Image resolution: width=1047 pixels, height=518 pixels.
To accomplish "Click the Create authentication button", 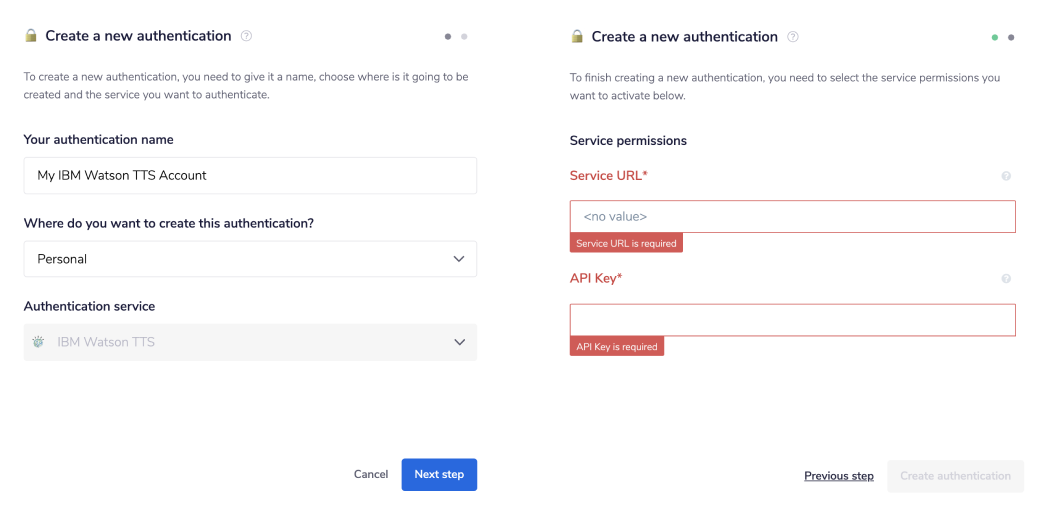I will coord(955,476).
